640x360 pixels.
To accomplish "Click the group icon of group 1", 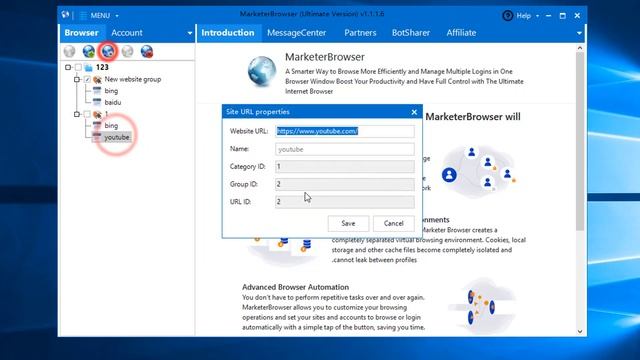I will click(97, 114).
